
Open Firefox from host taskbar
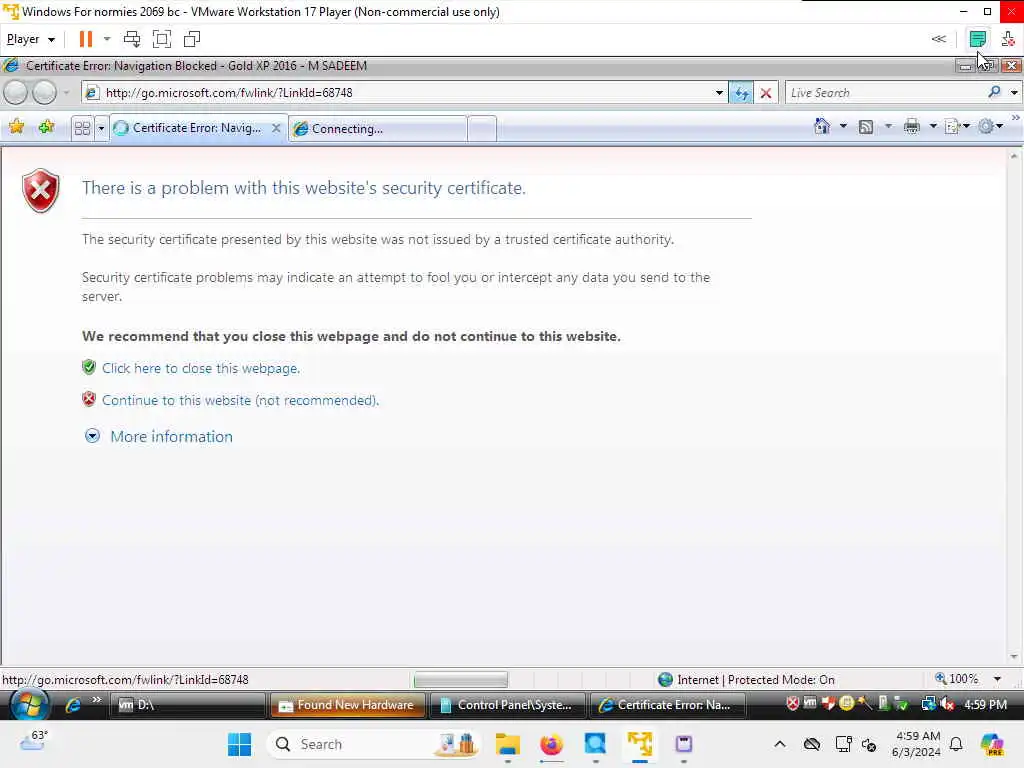[x=551, y=744]
